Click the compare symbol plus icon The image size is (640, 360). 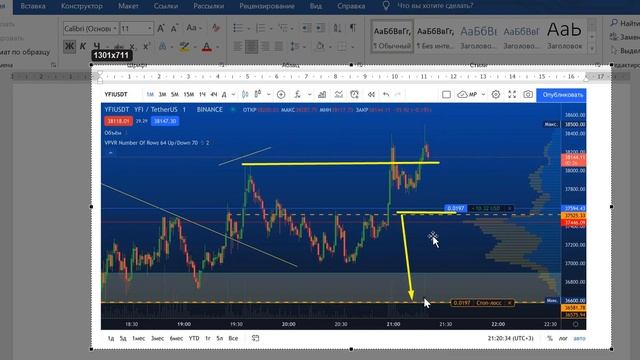281,95
